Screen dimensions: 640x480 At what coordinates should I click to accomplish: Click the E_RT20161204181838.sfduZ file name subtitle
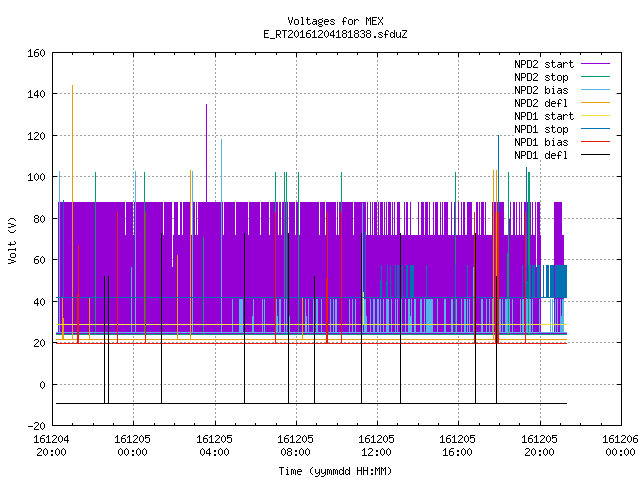coord(336,34)
